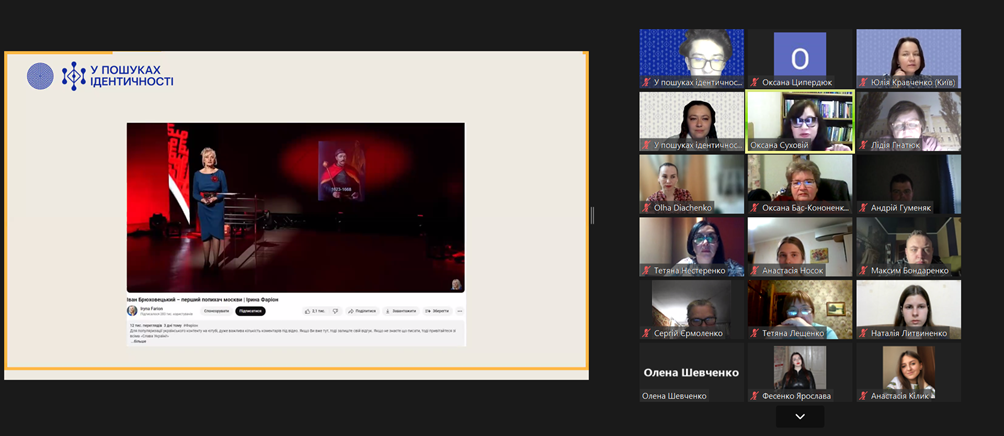Click the У пошуках ідентичності logo
Image resolution: width=1004 pixels, height=436 pixels.
[x=100, y=76]
